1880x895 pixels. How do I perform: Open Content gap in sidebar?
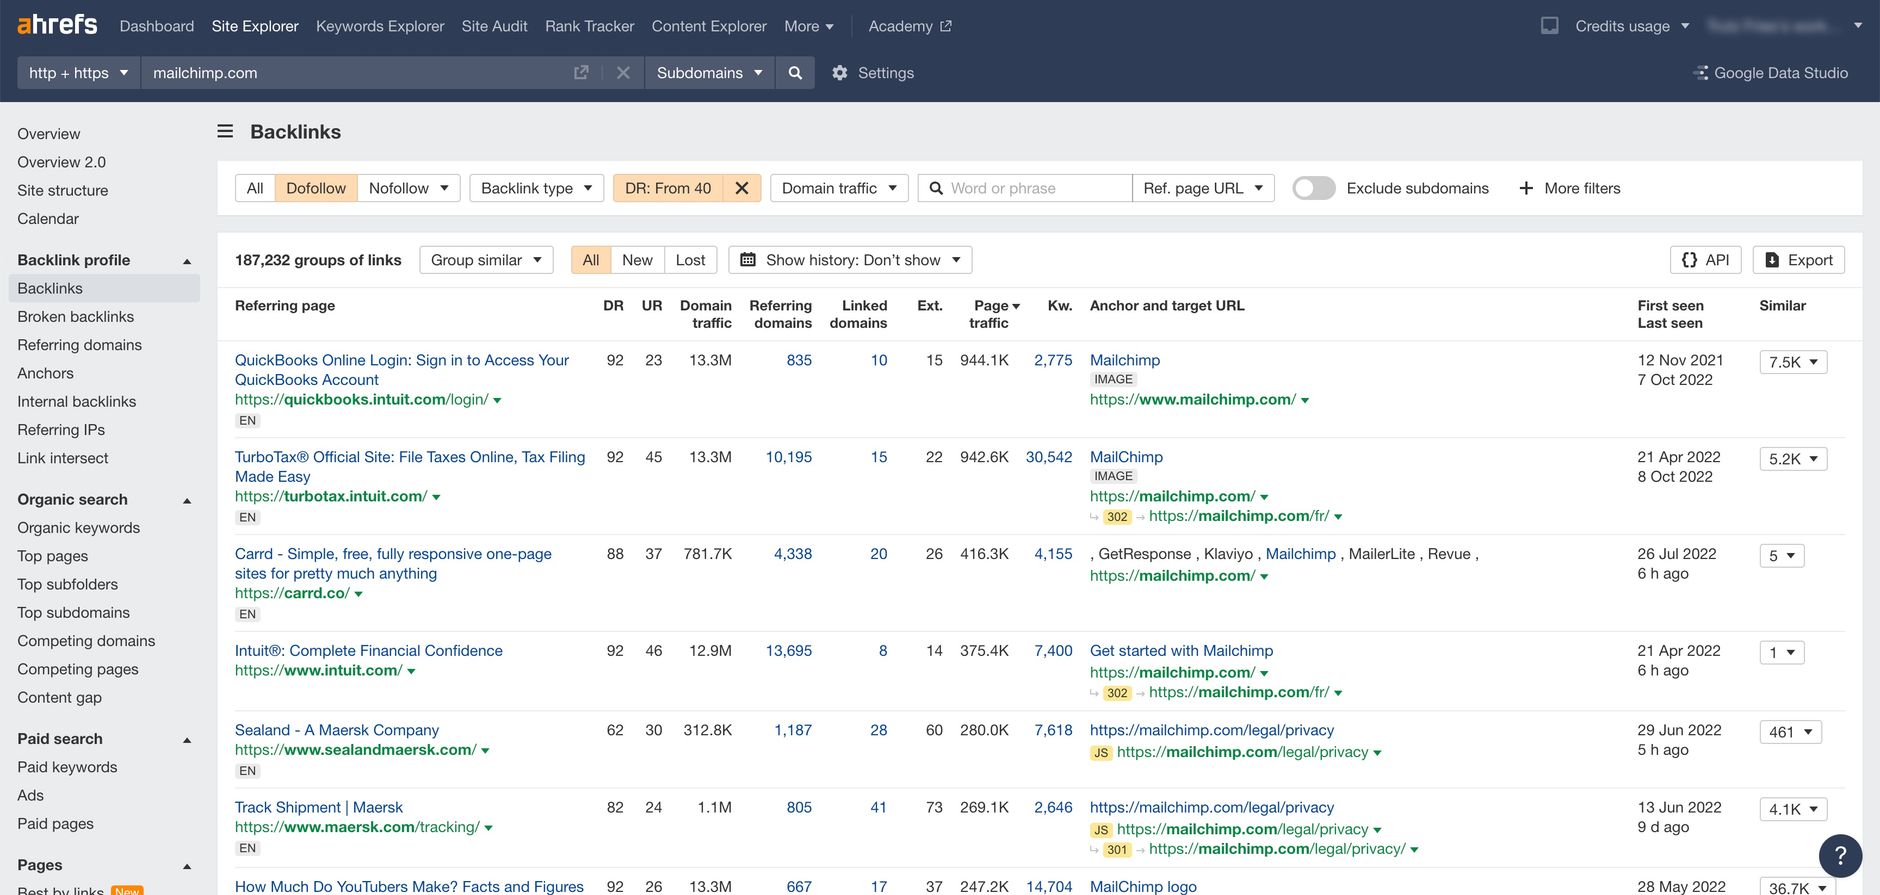point(59,698)
